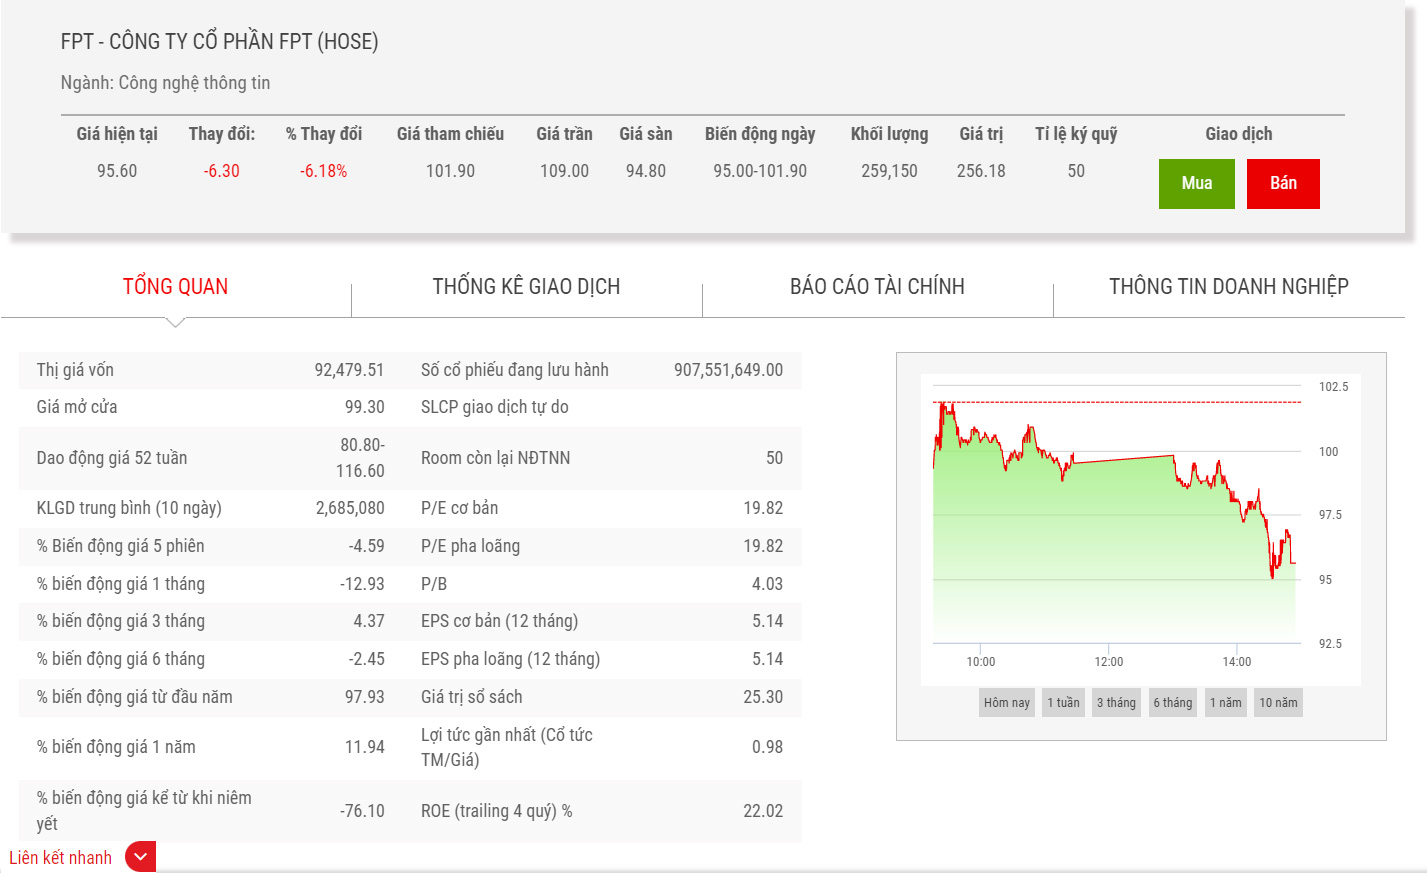
Task: Choose the 6 tháng chart period
Action: (1172, 703)
